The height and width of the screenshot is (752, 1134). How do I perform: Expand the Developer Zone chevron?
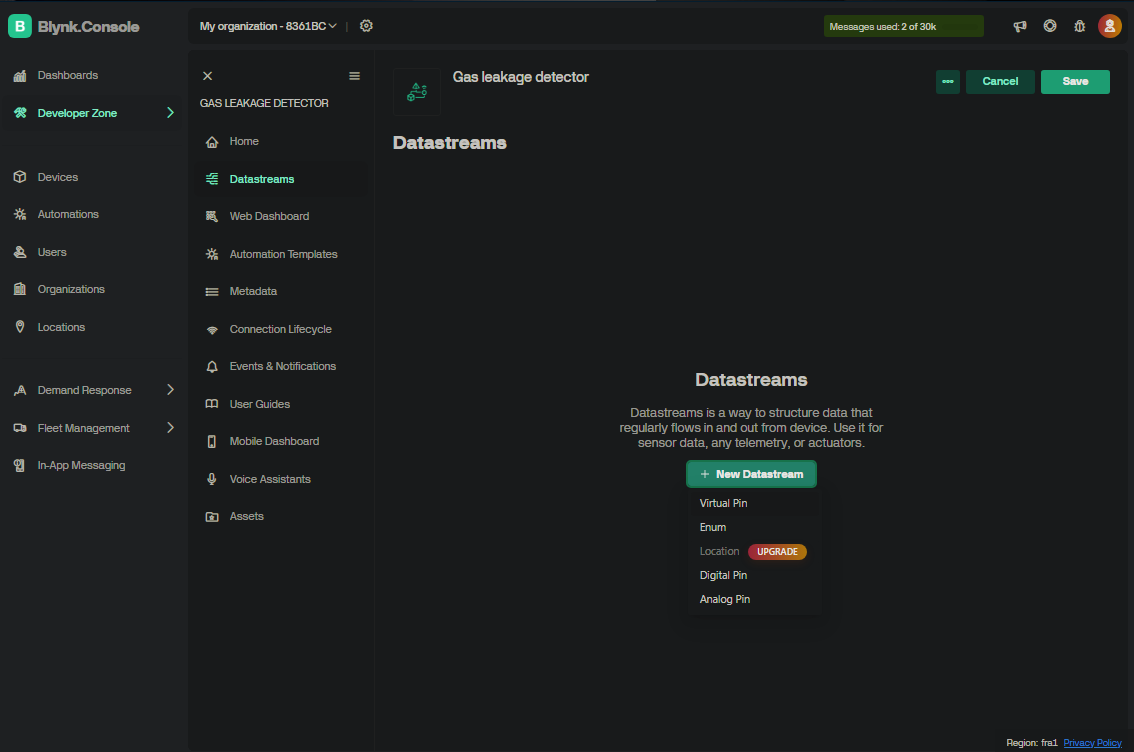(170, 113)
